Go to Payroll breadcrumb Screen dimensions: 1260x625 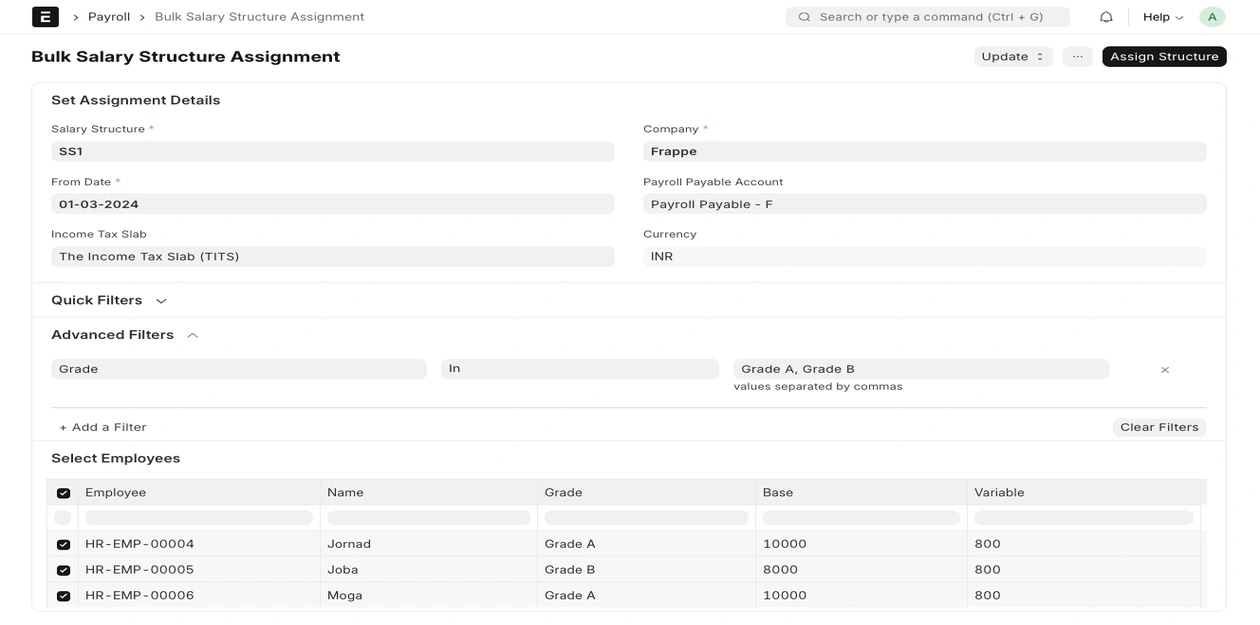pyautogui.click(x=109, y=17)
